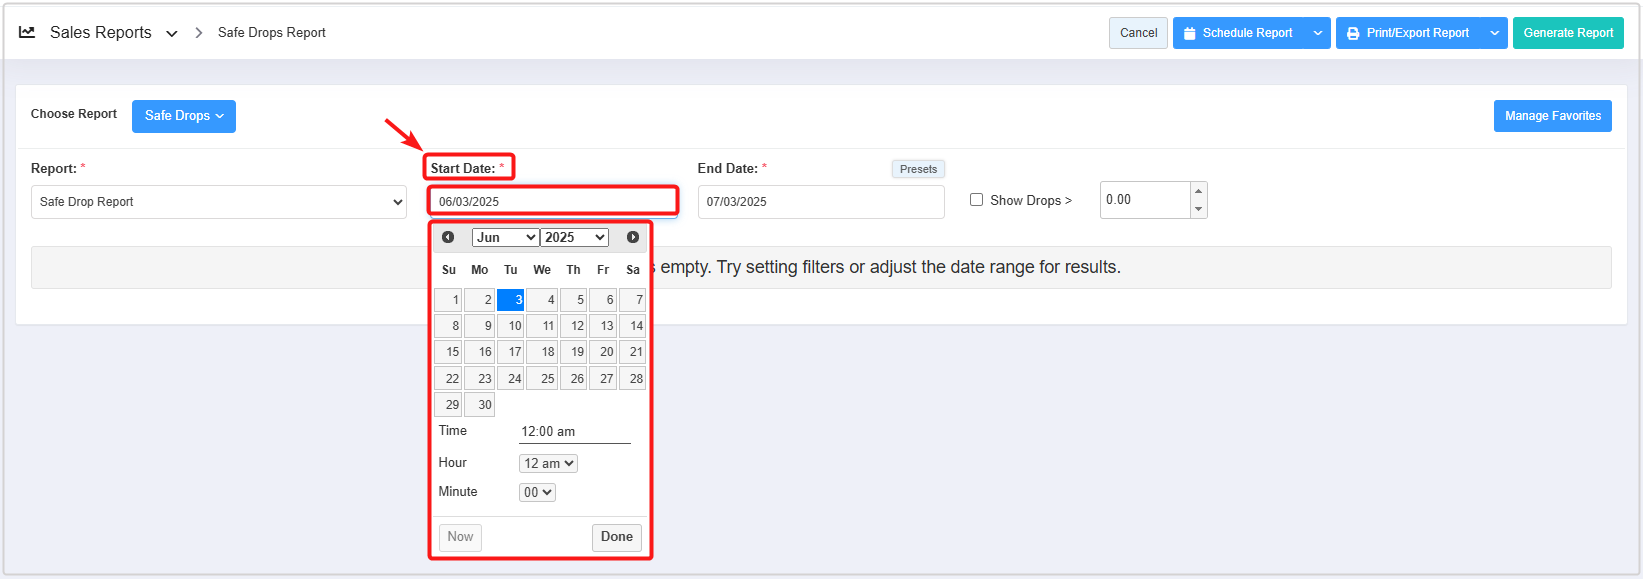The image size is (1643, 579).
Task: Click next month arrow in calendar
Action: click(633, 237)
